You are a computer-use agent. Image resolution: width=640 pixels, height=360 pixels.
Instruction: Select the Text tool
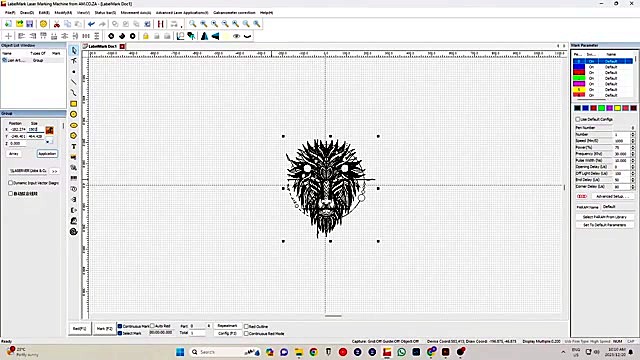[74, 146]
